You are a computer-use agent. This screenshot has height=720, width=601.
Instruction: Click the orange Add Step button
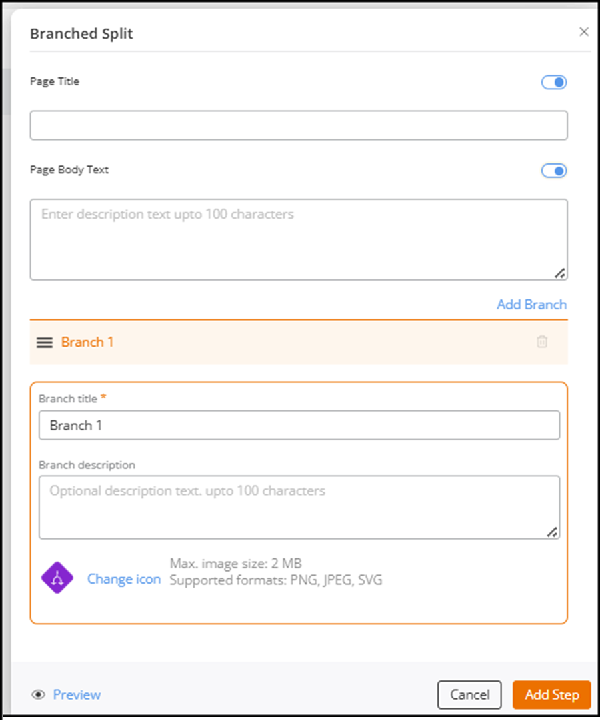tap(551, 695)
